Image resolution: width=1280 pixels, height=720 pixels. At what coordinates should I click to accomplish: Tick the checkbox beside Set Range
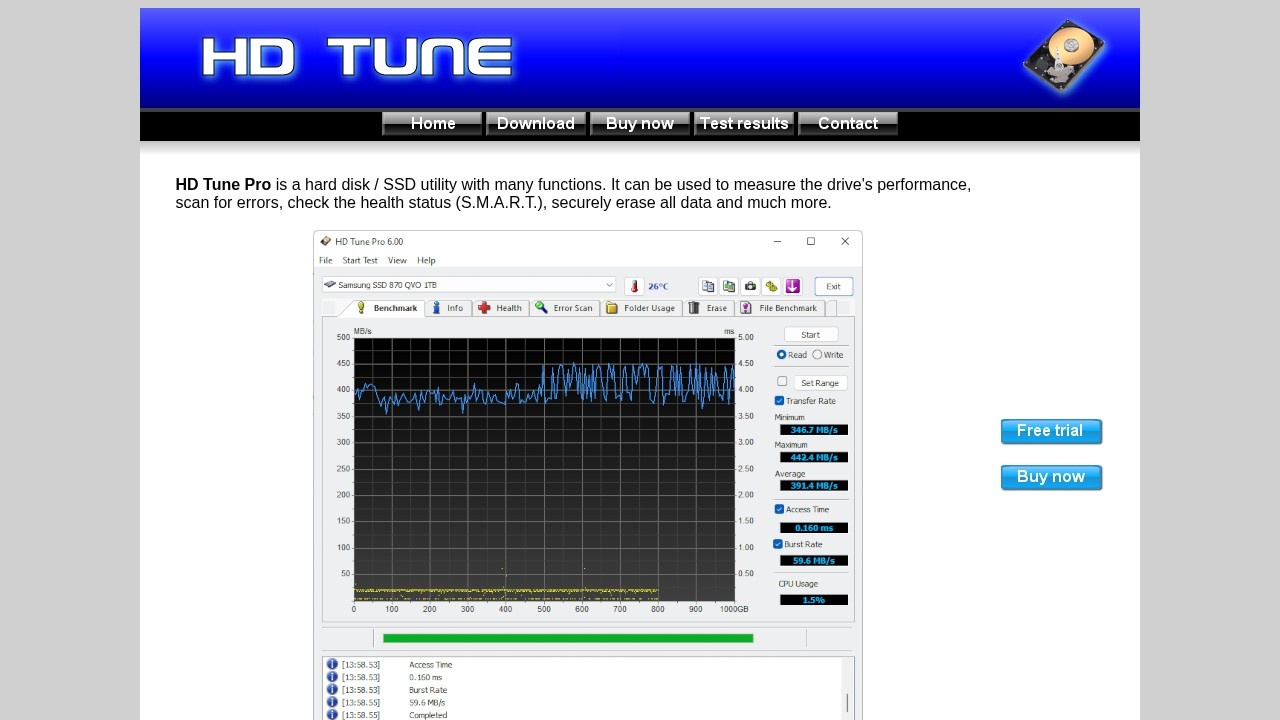coord(782,382)
